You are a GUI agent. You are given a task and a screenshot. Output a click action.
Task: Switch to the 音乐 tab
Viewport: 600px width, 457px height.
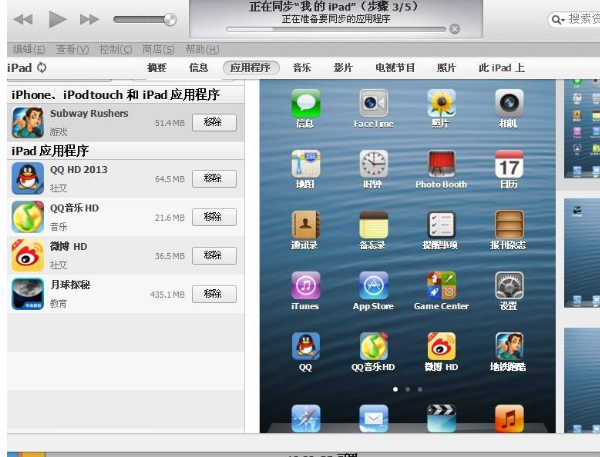(302, 68)
